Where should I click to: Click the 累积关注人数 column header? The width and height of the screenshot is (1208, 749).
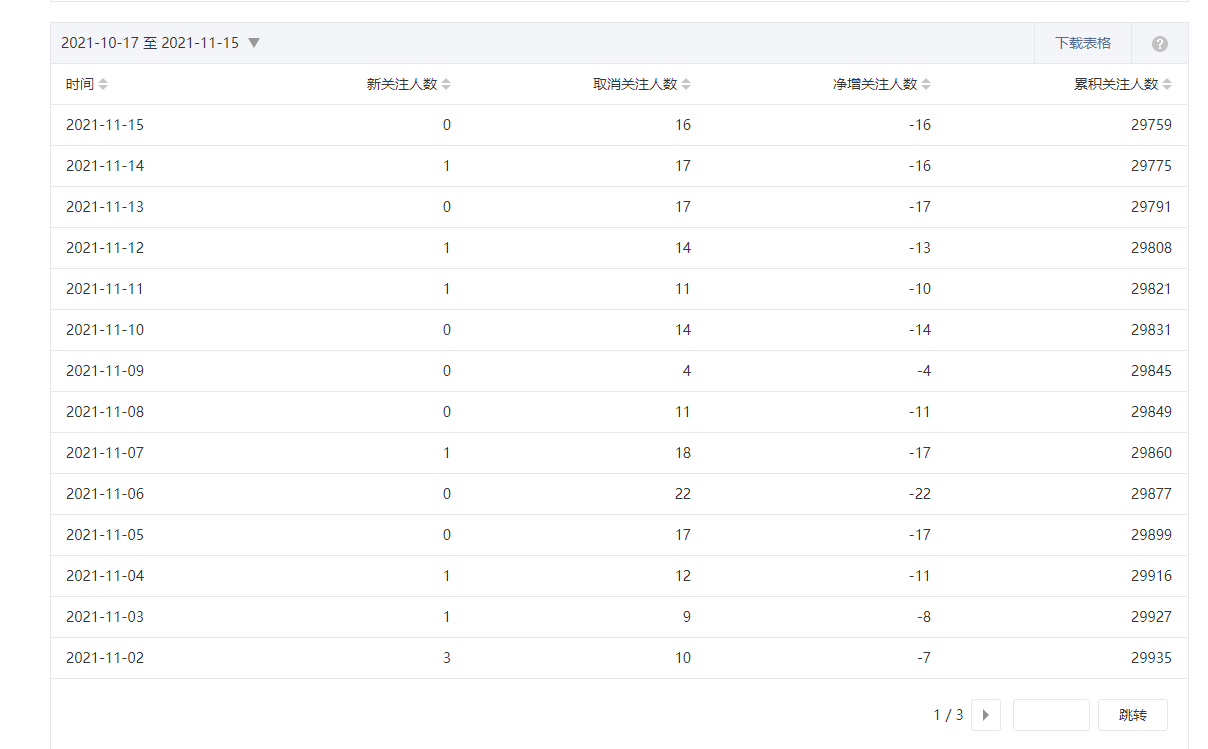pyautogui.click(x=1116, y=84)
